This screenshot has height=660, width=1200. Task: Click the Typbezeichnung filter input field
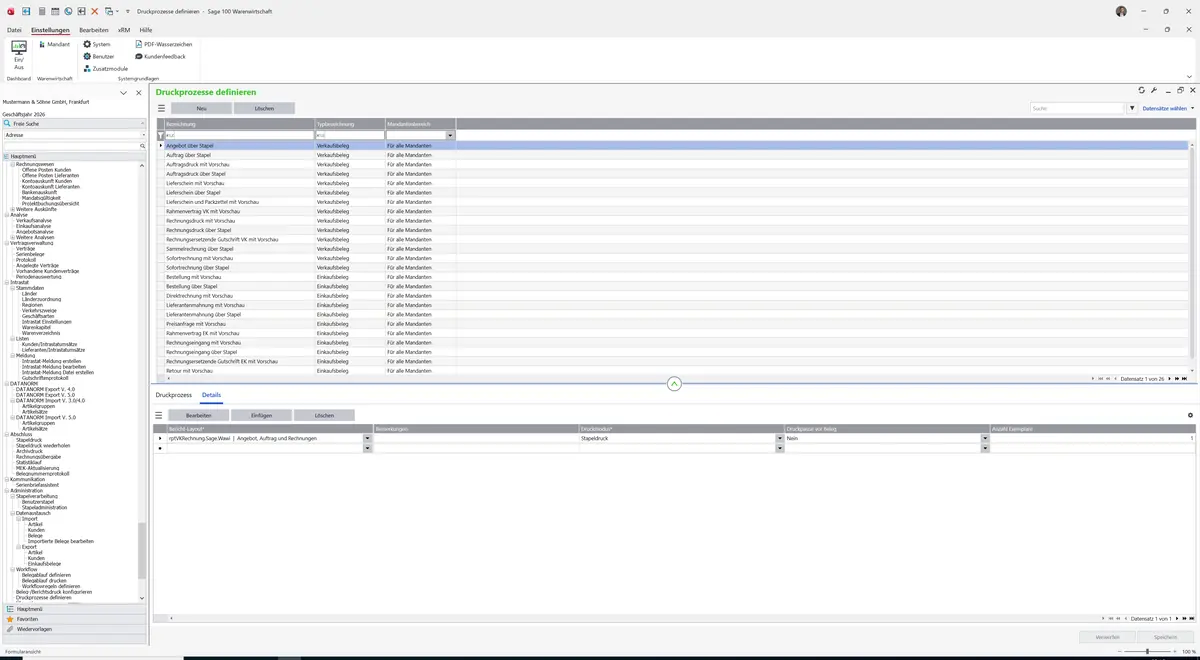click(x=350, y=135)
